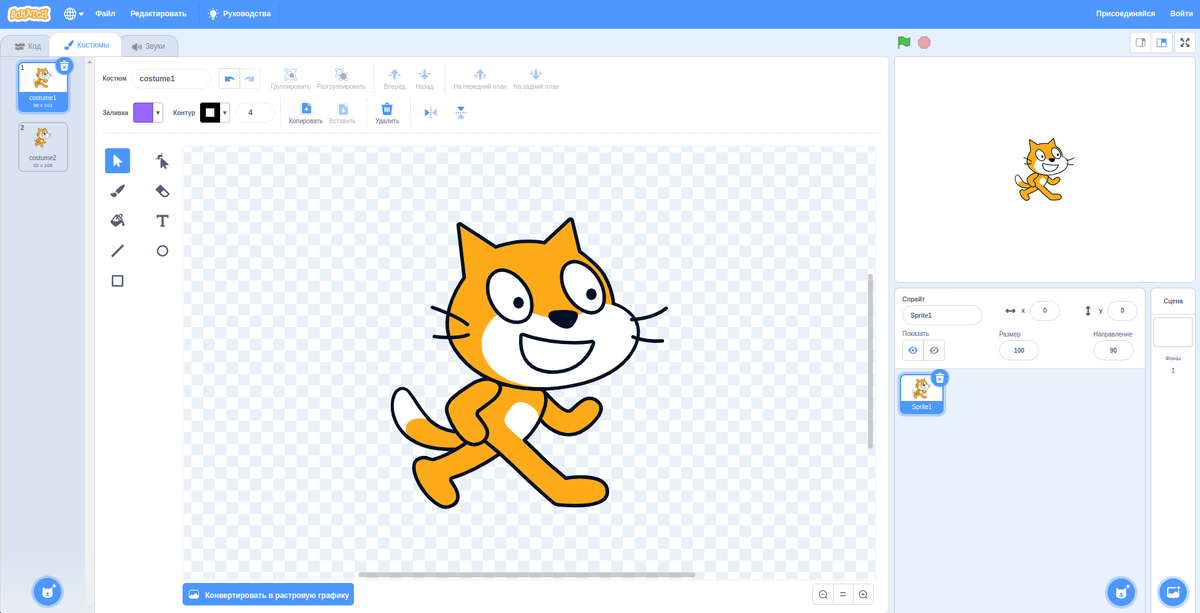Click the green flag to start
The width and height of the screenshot is (1200, 613).
[904, 42]
